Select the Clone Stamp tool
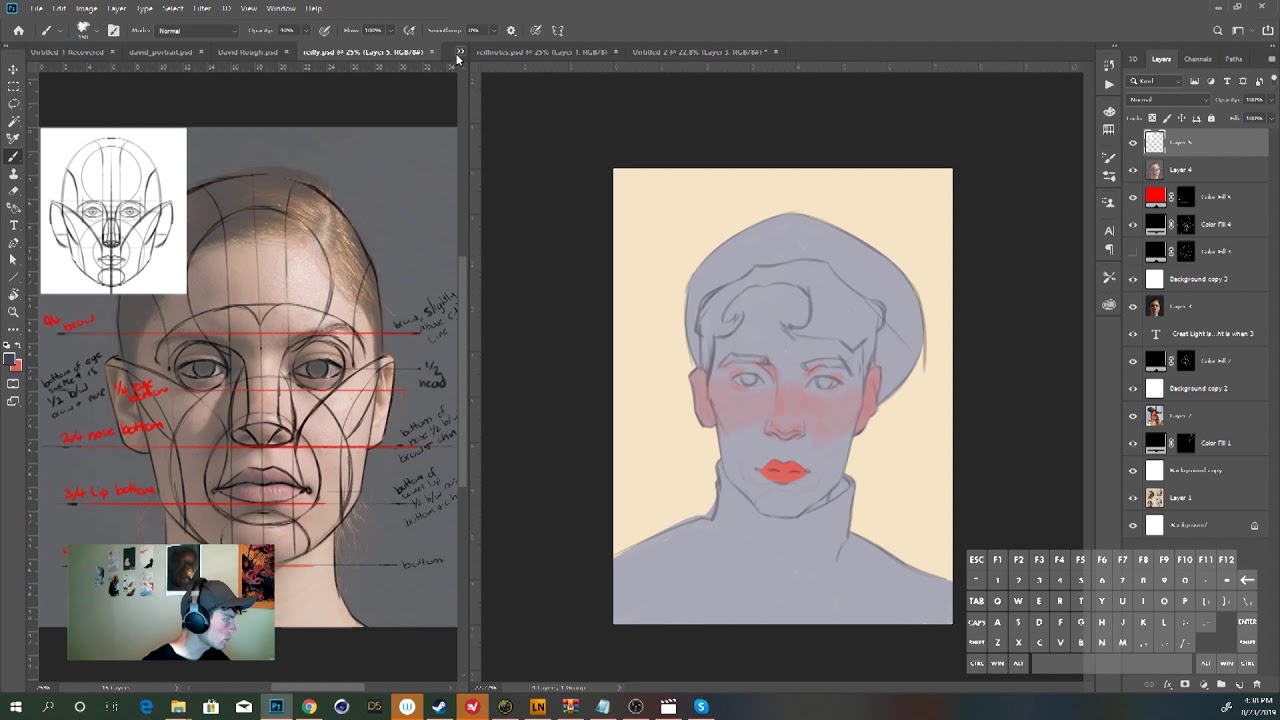Screen dimensions: 1280x720 [x=14, y=174]
